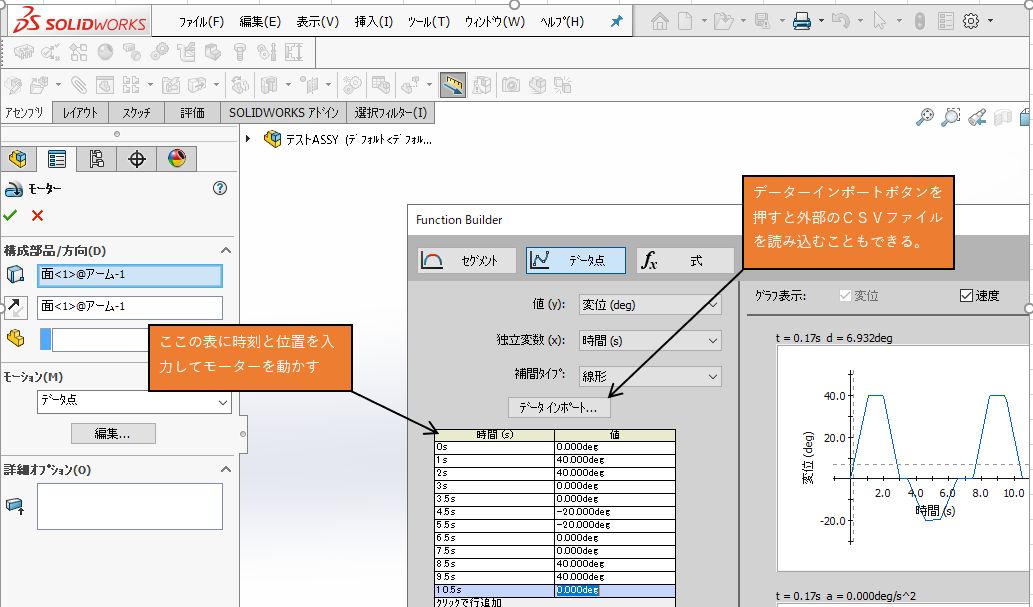Click the データ インポート button
This screenshot has width=1033, height=607.
(x=559, y=408)
